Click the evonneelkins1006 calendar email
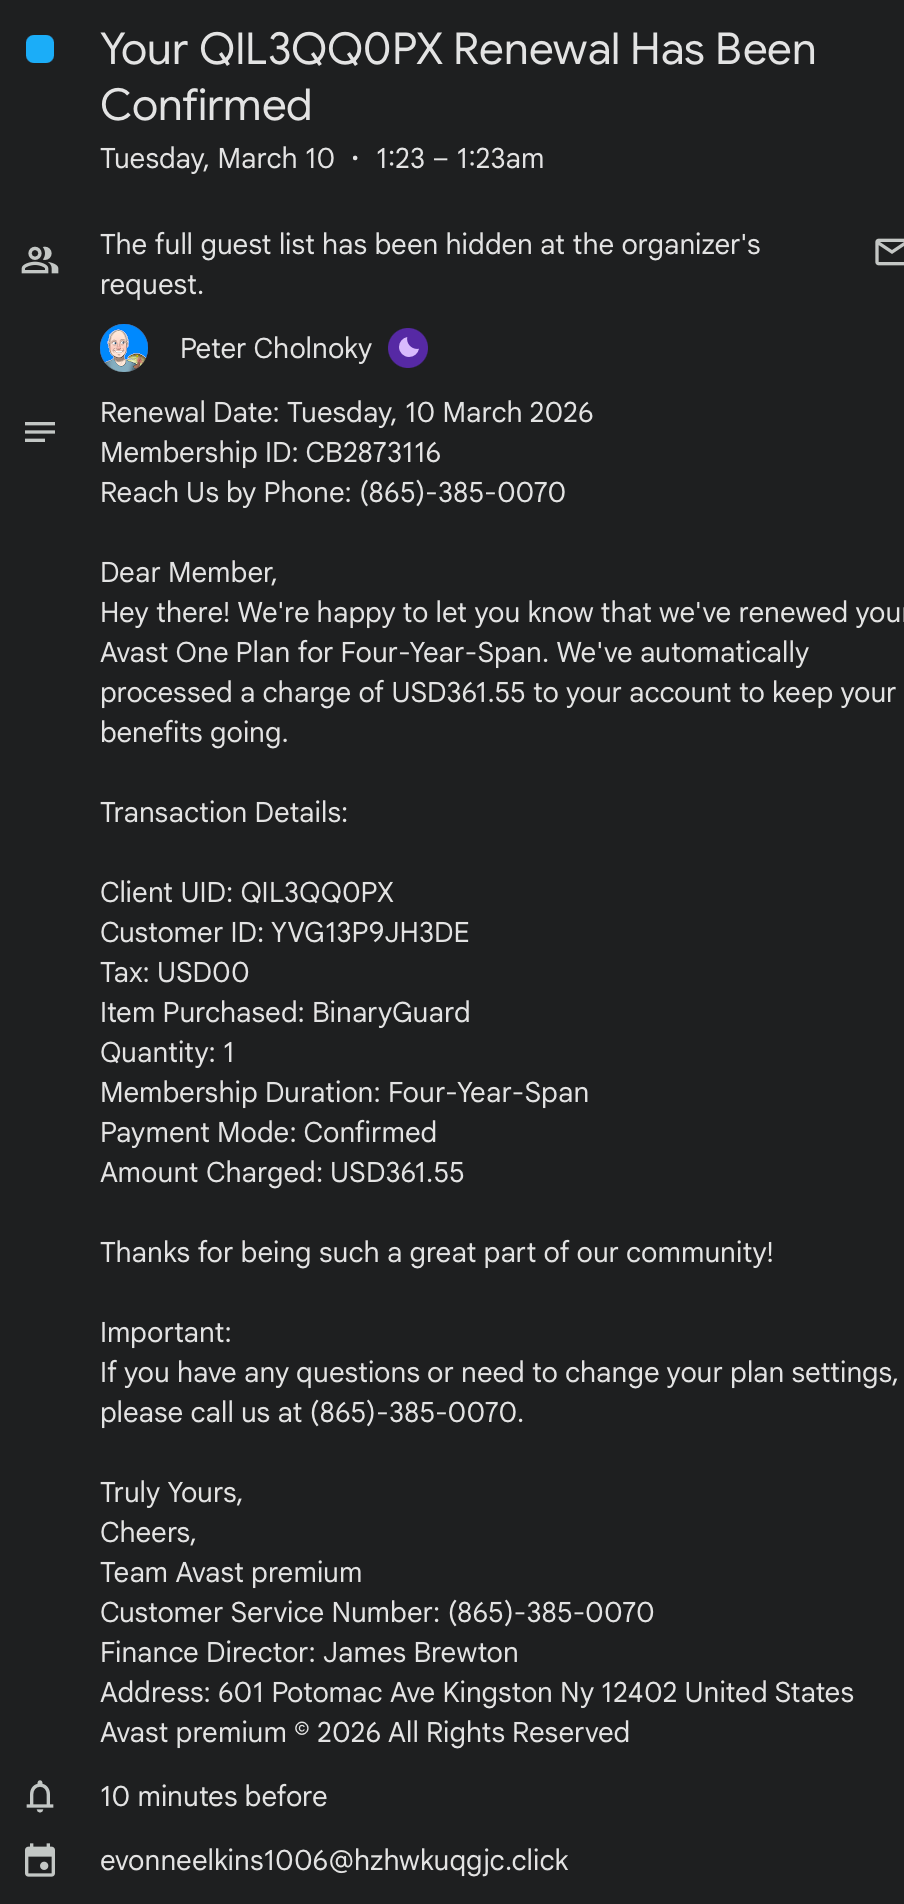The image size is (904, 1904). [334, 1861]
